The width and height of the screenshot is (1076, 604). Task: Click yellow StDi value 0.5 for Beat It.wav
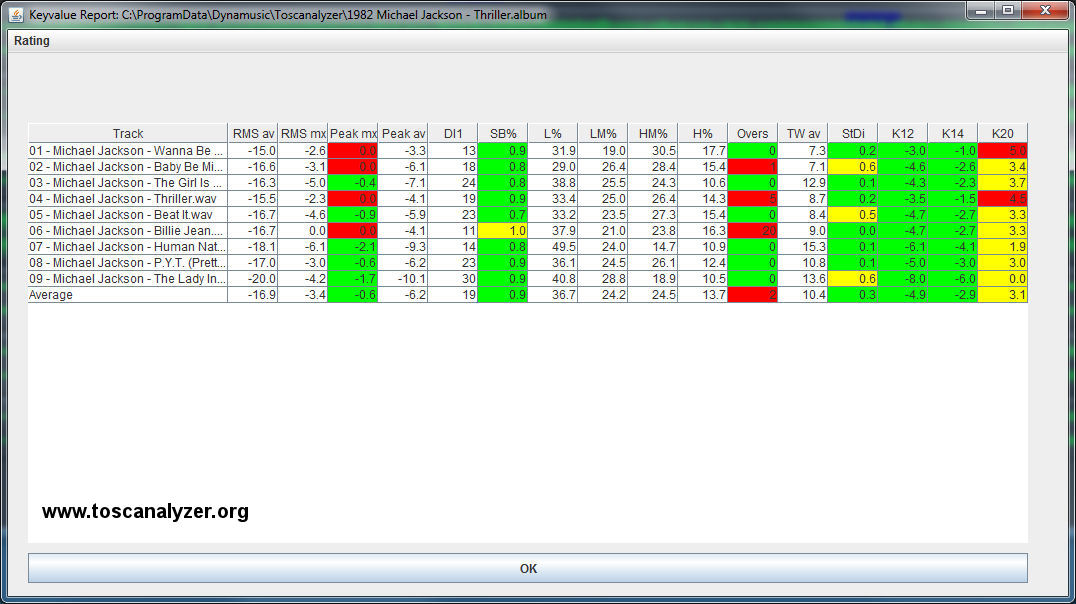853,215
